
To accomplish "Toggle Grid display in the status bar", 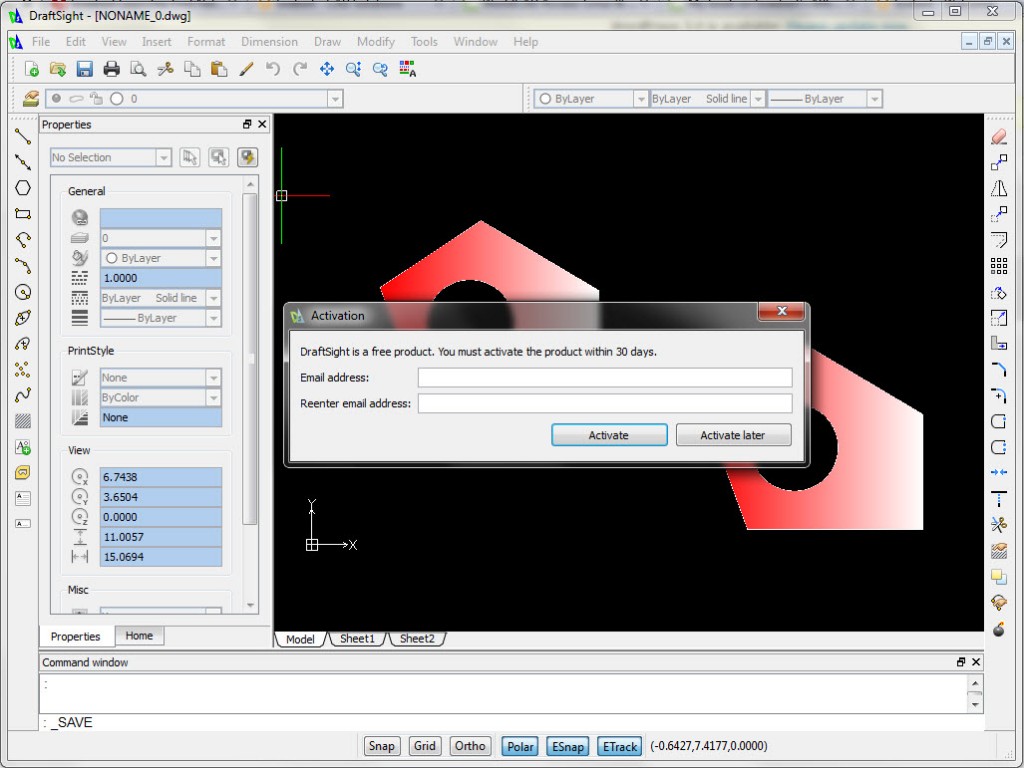I will click(x=424, y=746).
